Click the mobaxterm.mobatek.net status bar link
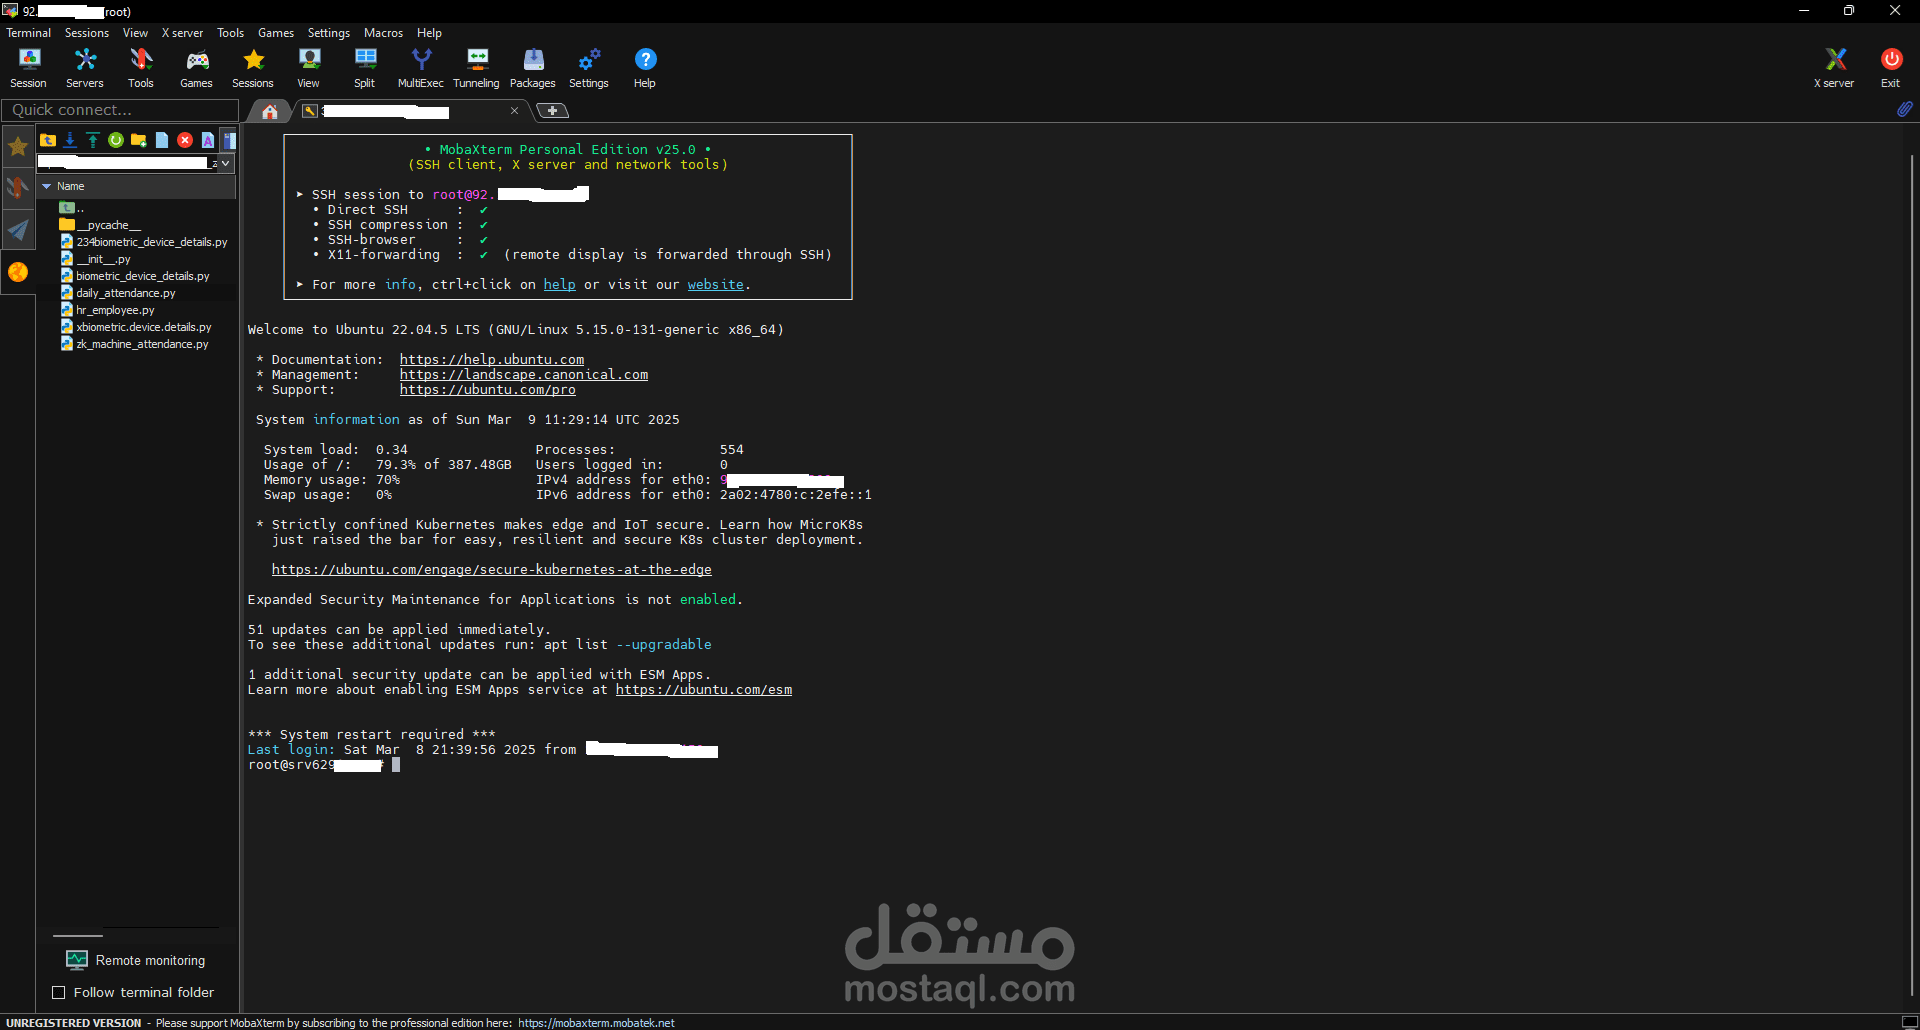Image resolution: width=1920 pixels, height=1030 pixels. coord(596,1023)
